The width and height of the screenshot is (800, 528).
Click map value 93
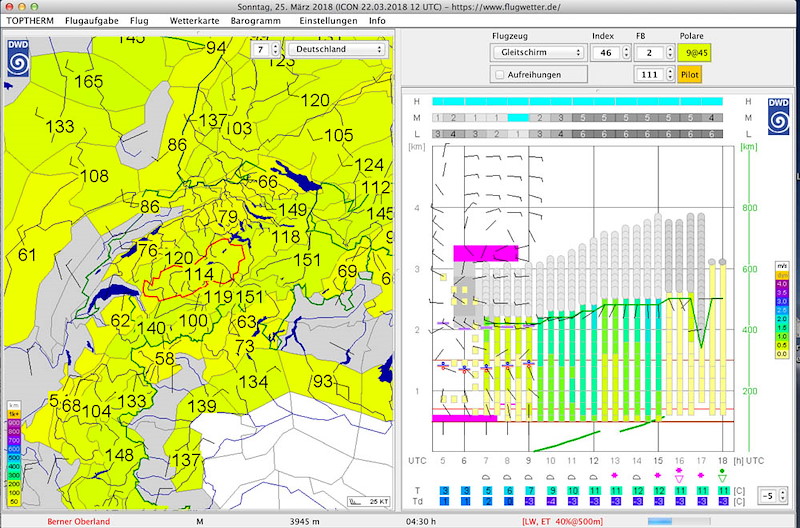point(323,381)
